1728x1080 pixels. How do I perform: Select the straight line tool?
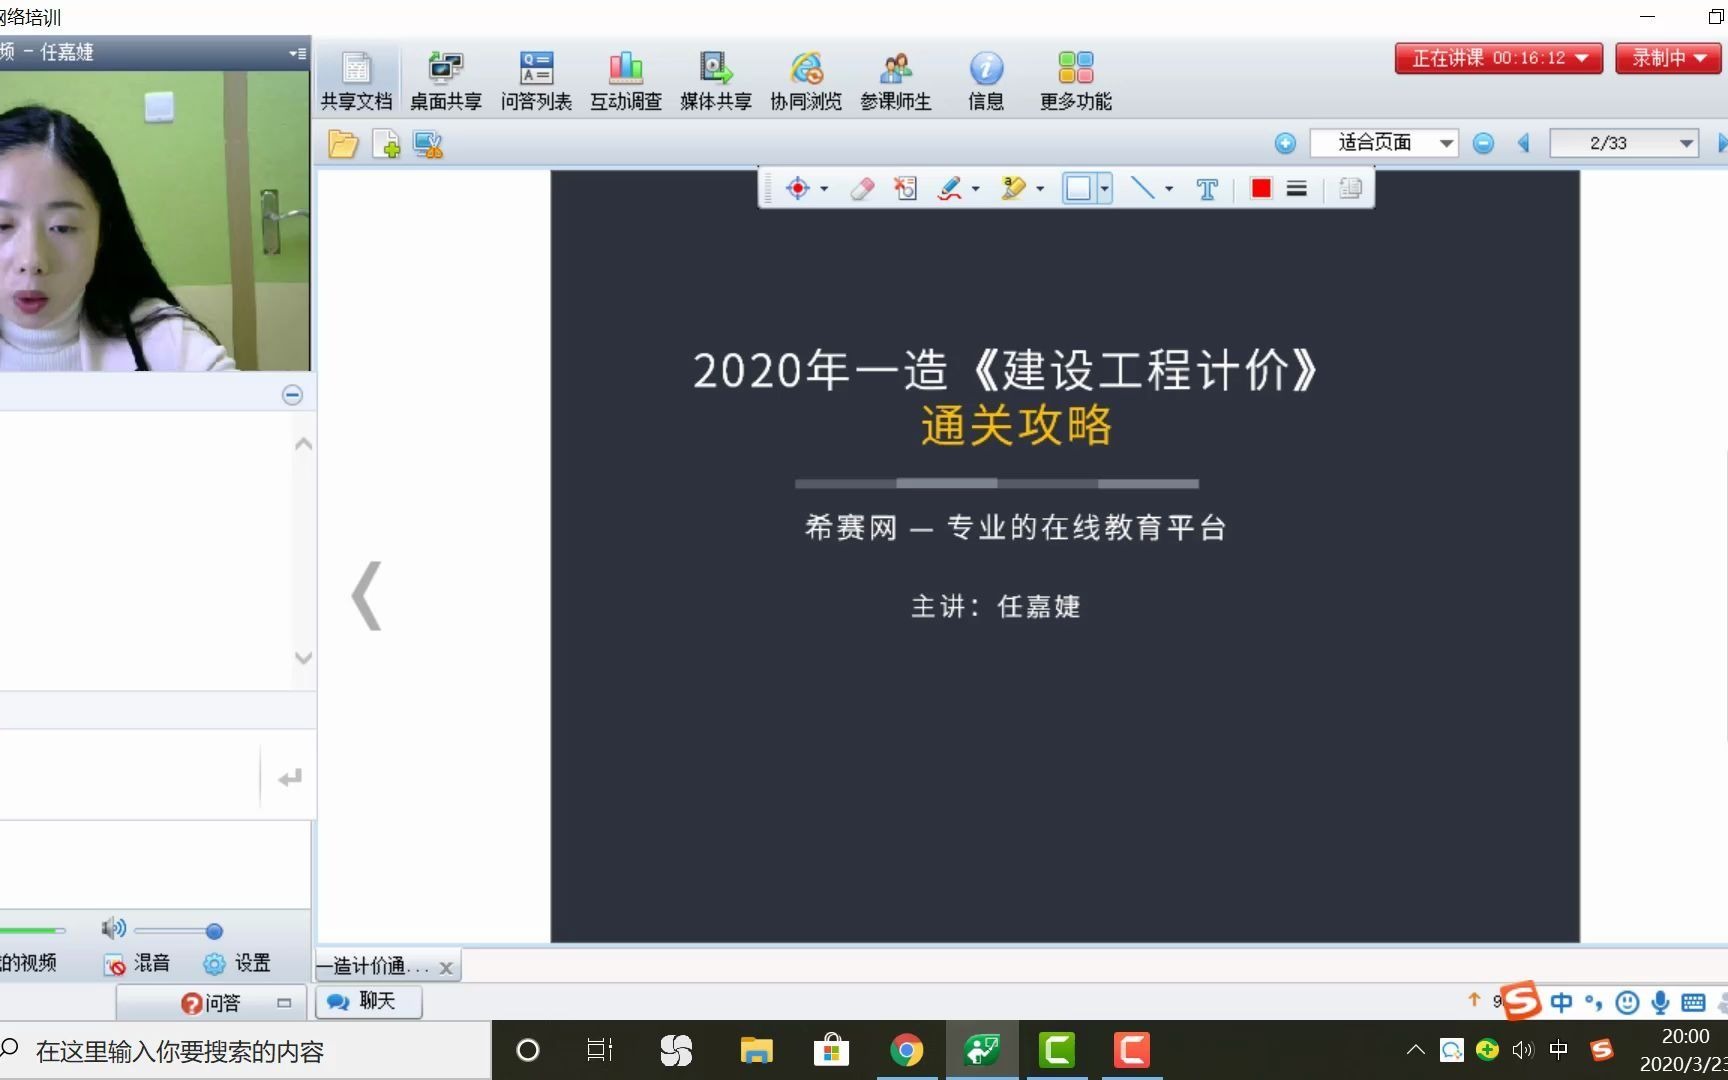[1142, 188]
